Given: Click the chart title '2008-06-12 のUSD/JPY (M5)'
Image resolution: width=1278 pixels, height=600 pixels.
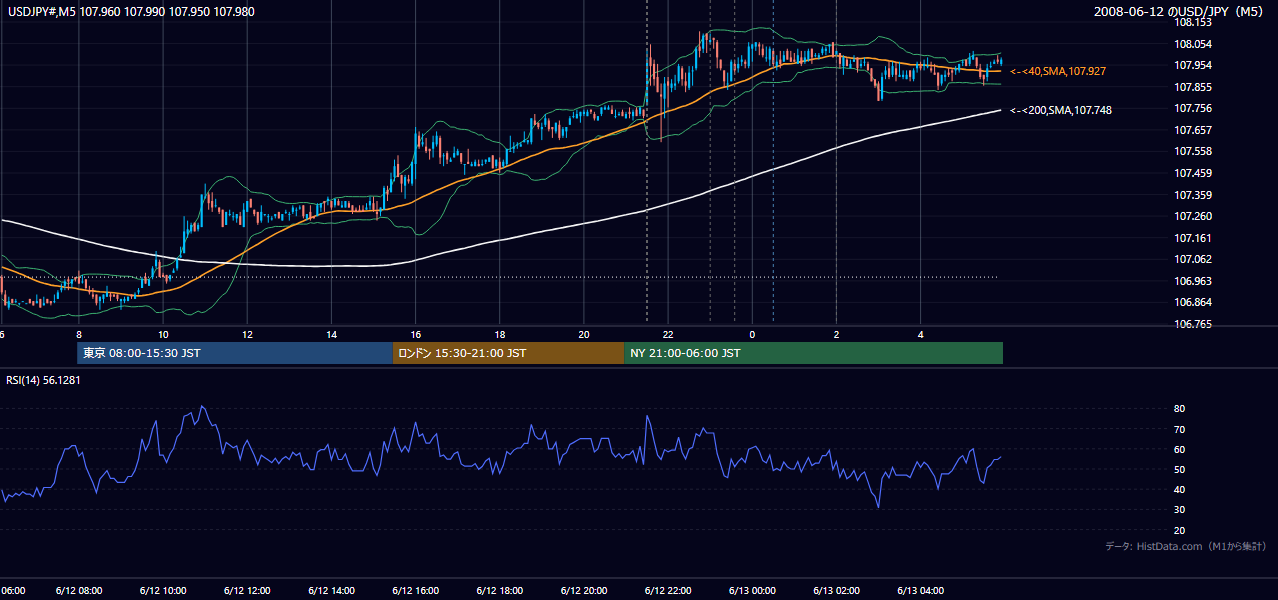Looking at the screenshot, I should (1180, 12).
